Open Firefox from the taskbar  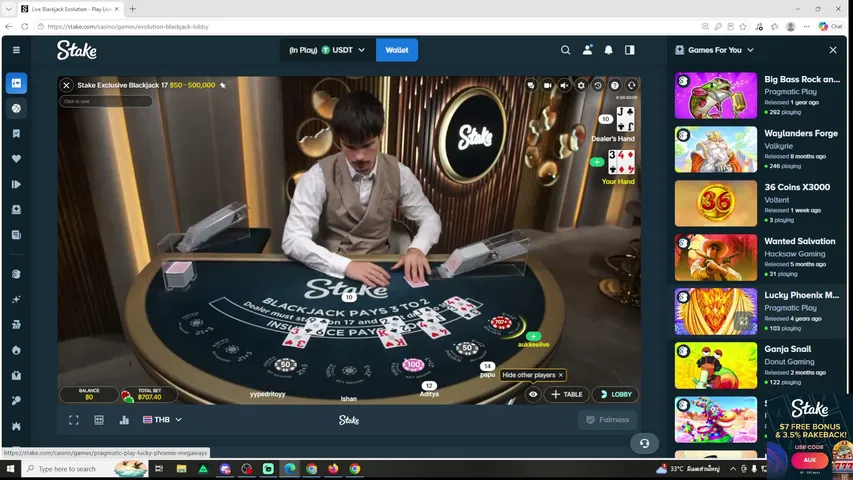tap(333, 469)
